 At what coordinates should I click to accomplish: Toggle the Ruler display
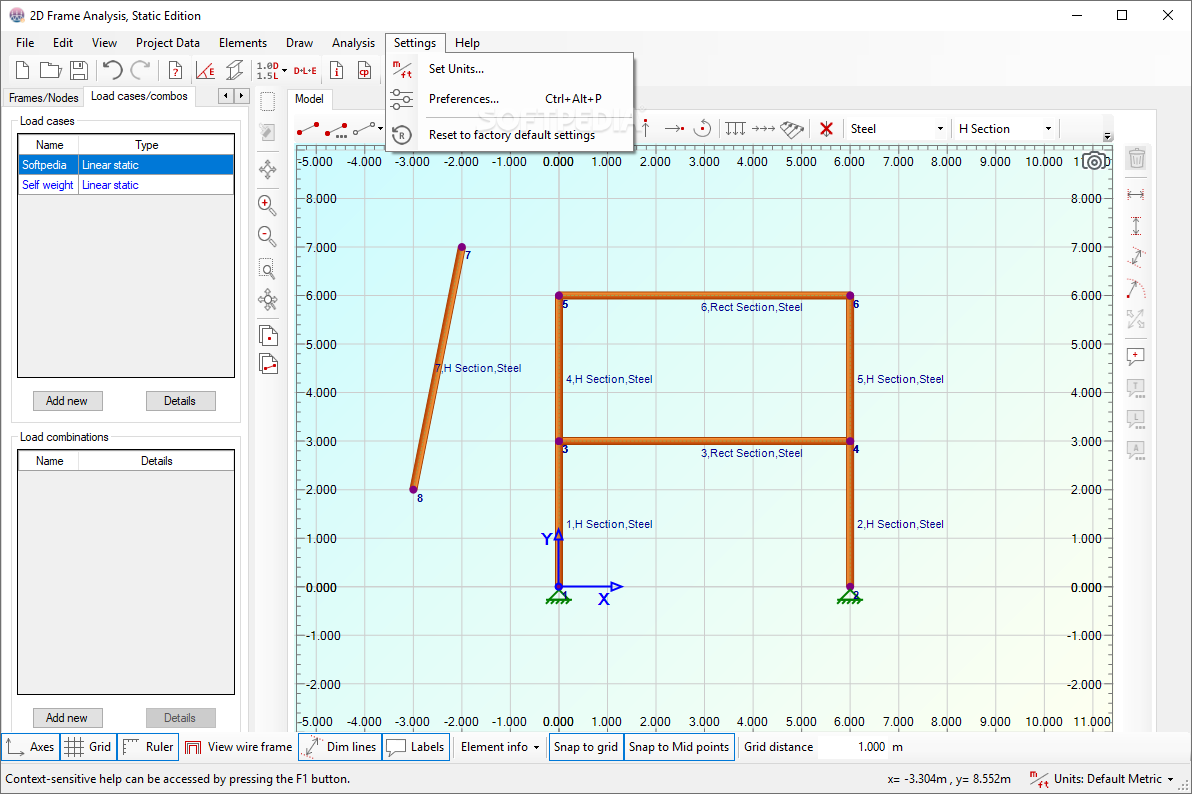tap(148, 747)
